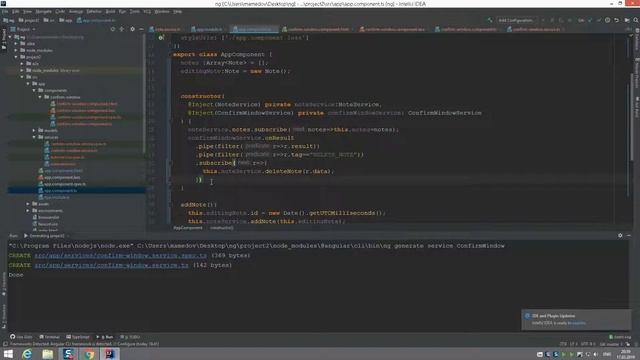640x360 pixels.
Task: Switch to confirm-window.component.less editor tab
Action: coord(392,29)
